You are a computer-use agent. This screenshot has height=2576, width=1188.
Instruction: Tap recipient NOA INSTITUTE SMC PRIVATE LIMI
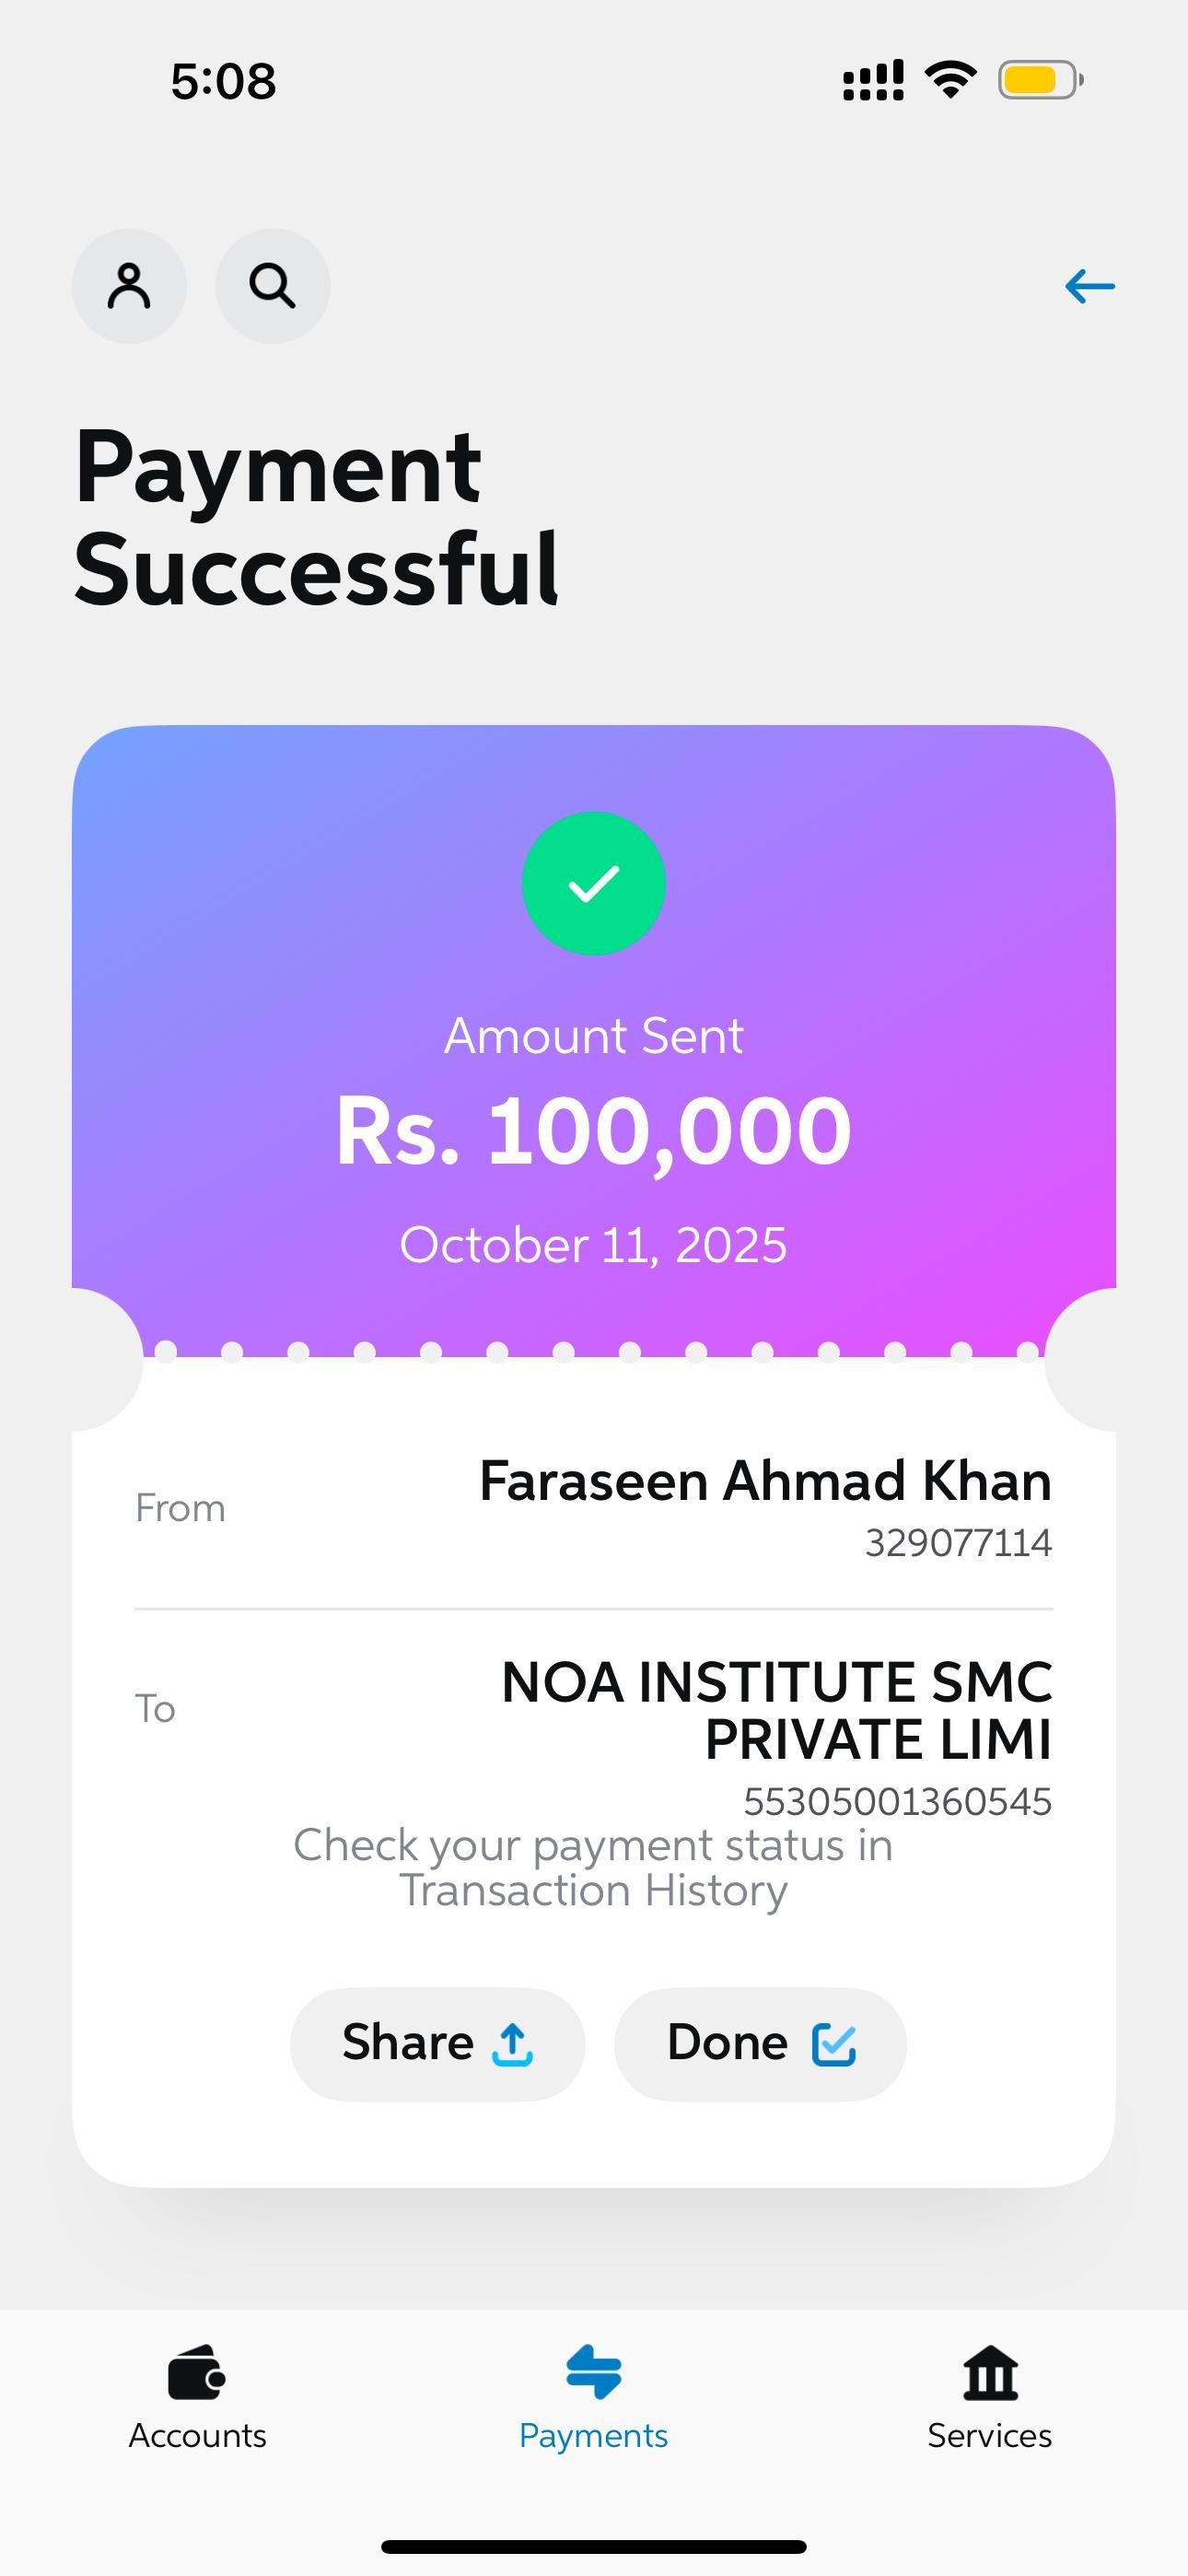(x=776, y=1710)
